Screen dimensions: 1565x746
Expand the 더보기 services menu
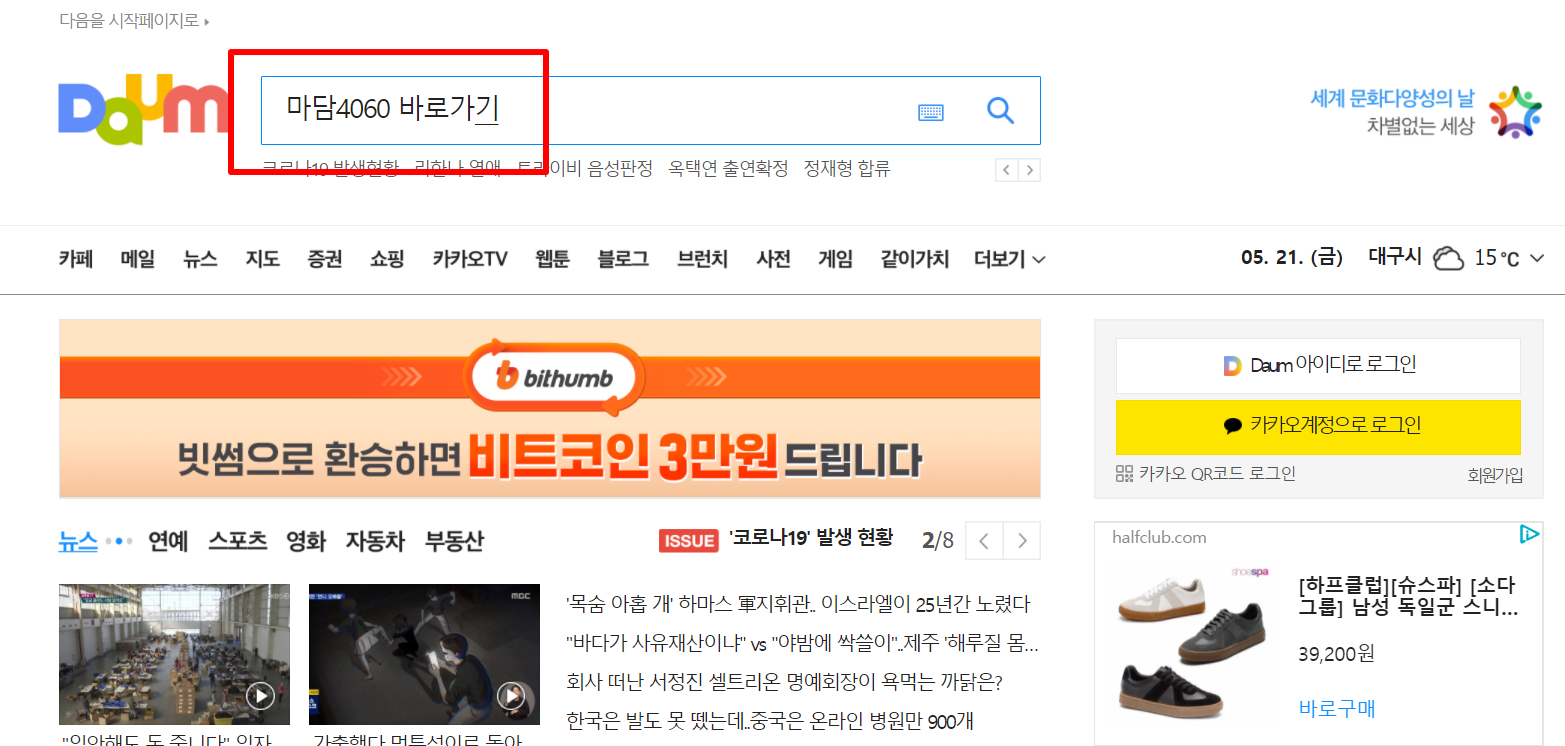click(x=1010, y=259)
